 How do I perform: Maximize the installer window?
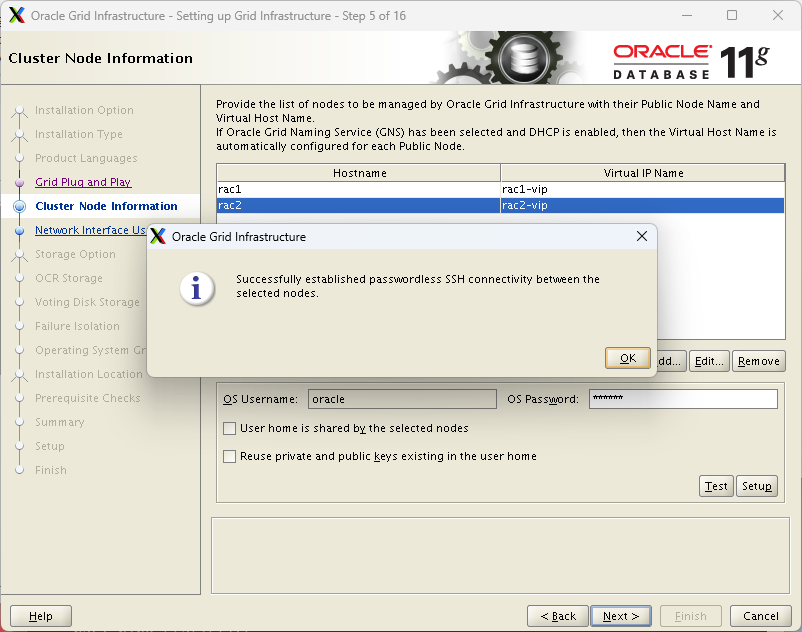coord(732,15)
